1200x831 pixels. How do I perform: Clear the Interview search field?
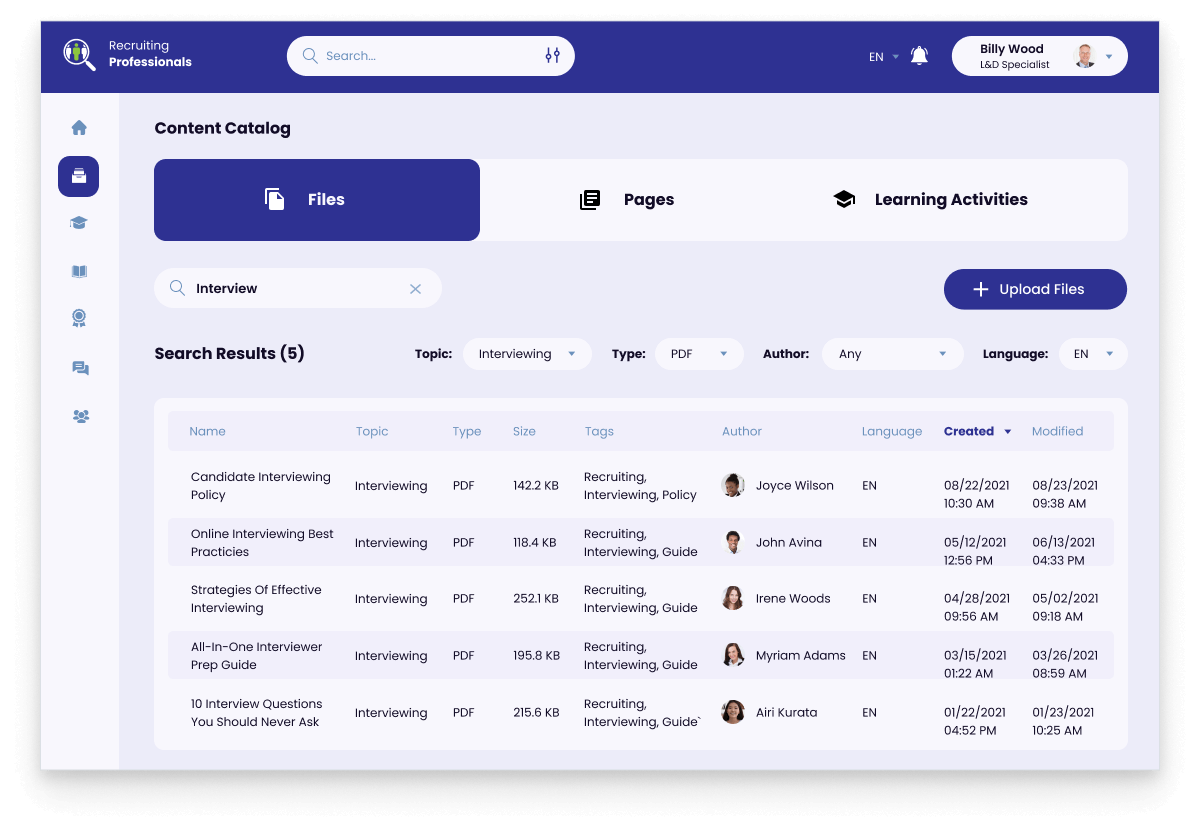point(415,289)
